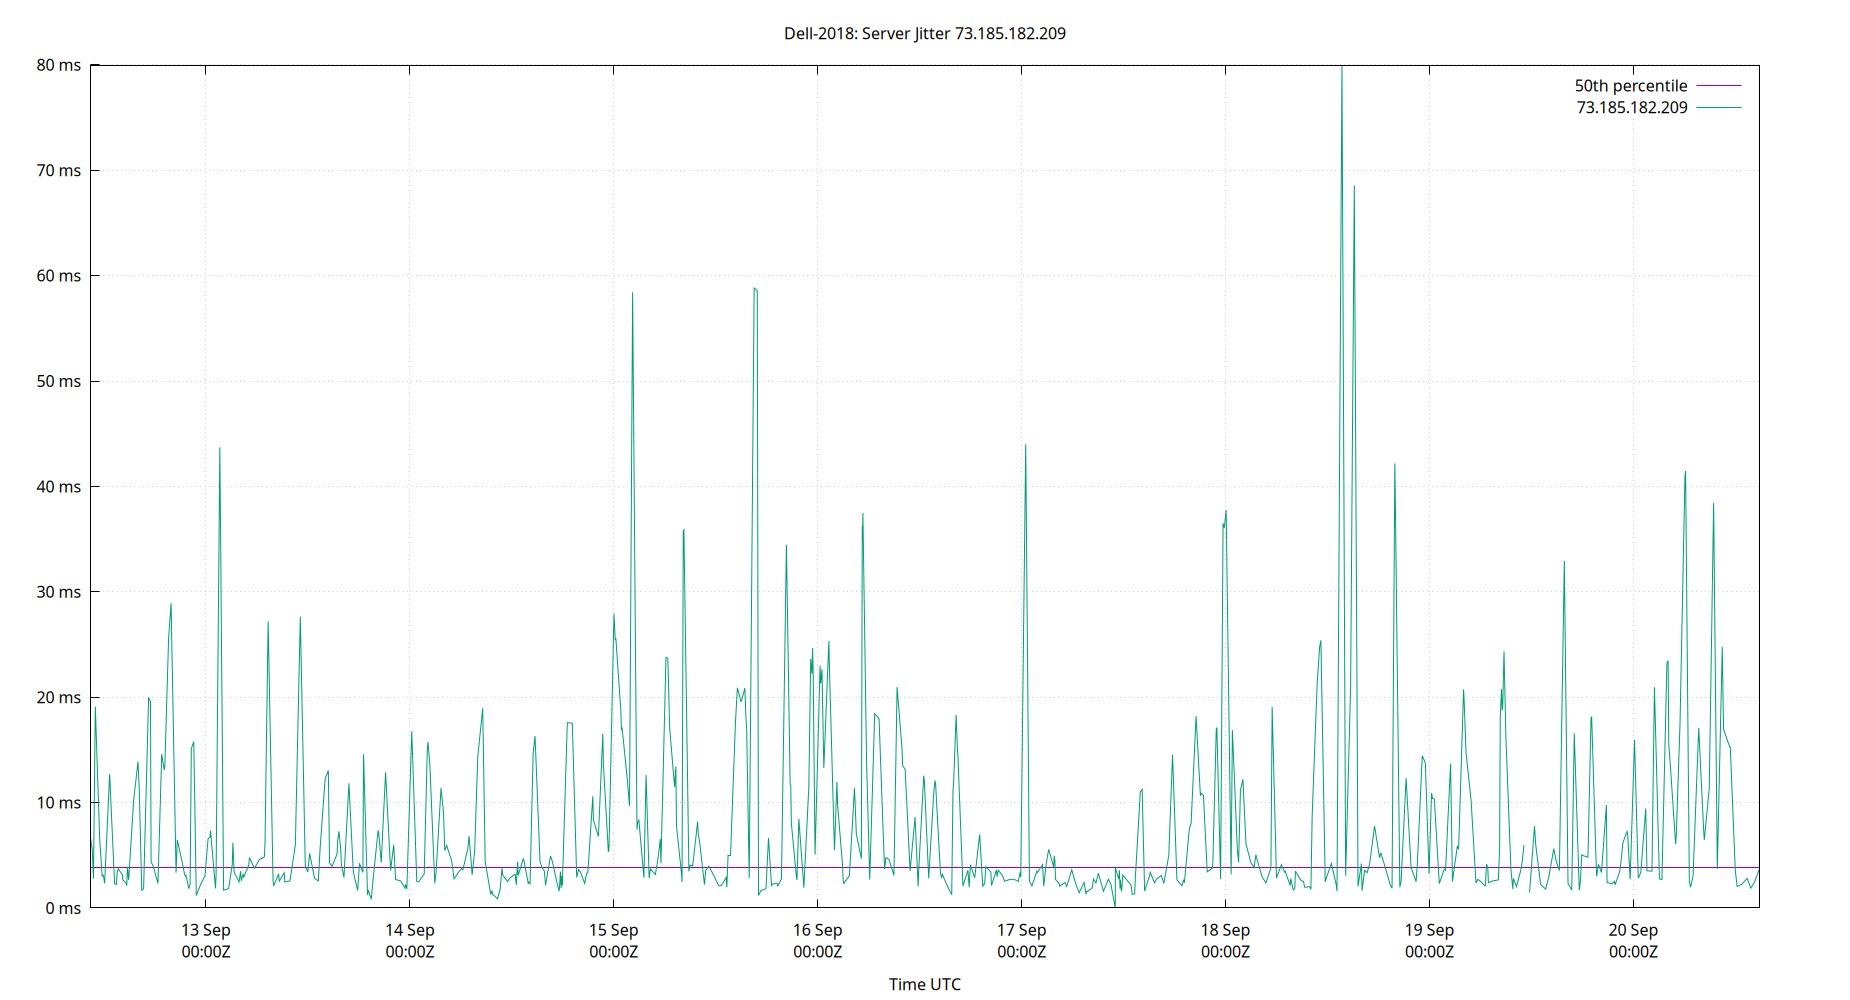The image size is (1850, 1000).
Task: Click the chart title Dell-2018: Server Jitter
Action: tap(925, 33)
